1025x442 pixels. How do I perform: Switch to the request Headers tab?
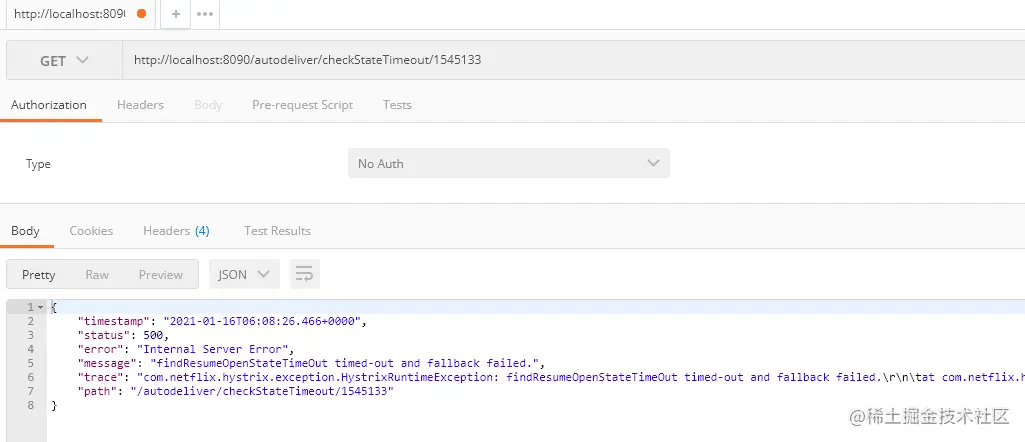(x=140, y=105)
